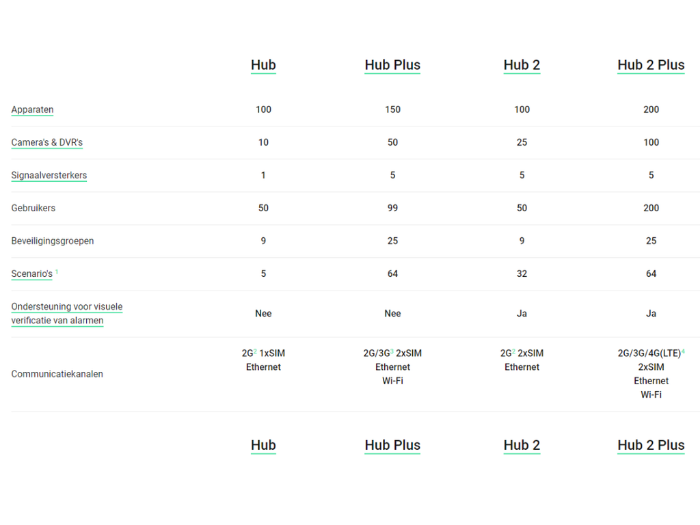Click the Hub 2 link below the table
700x525 pixels.
coord(522,445)
